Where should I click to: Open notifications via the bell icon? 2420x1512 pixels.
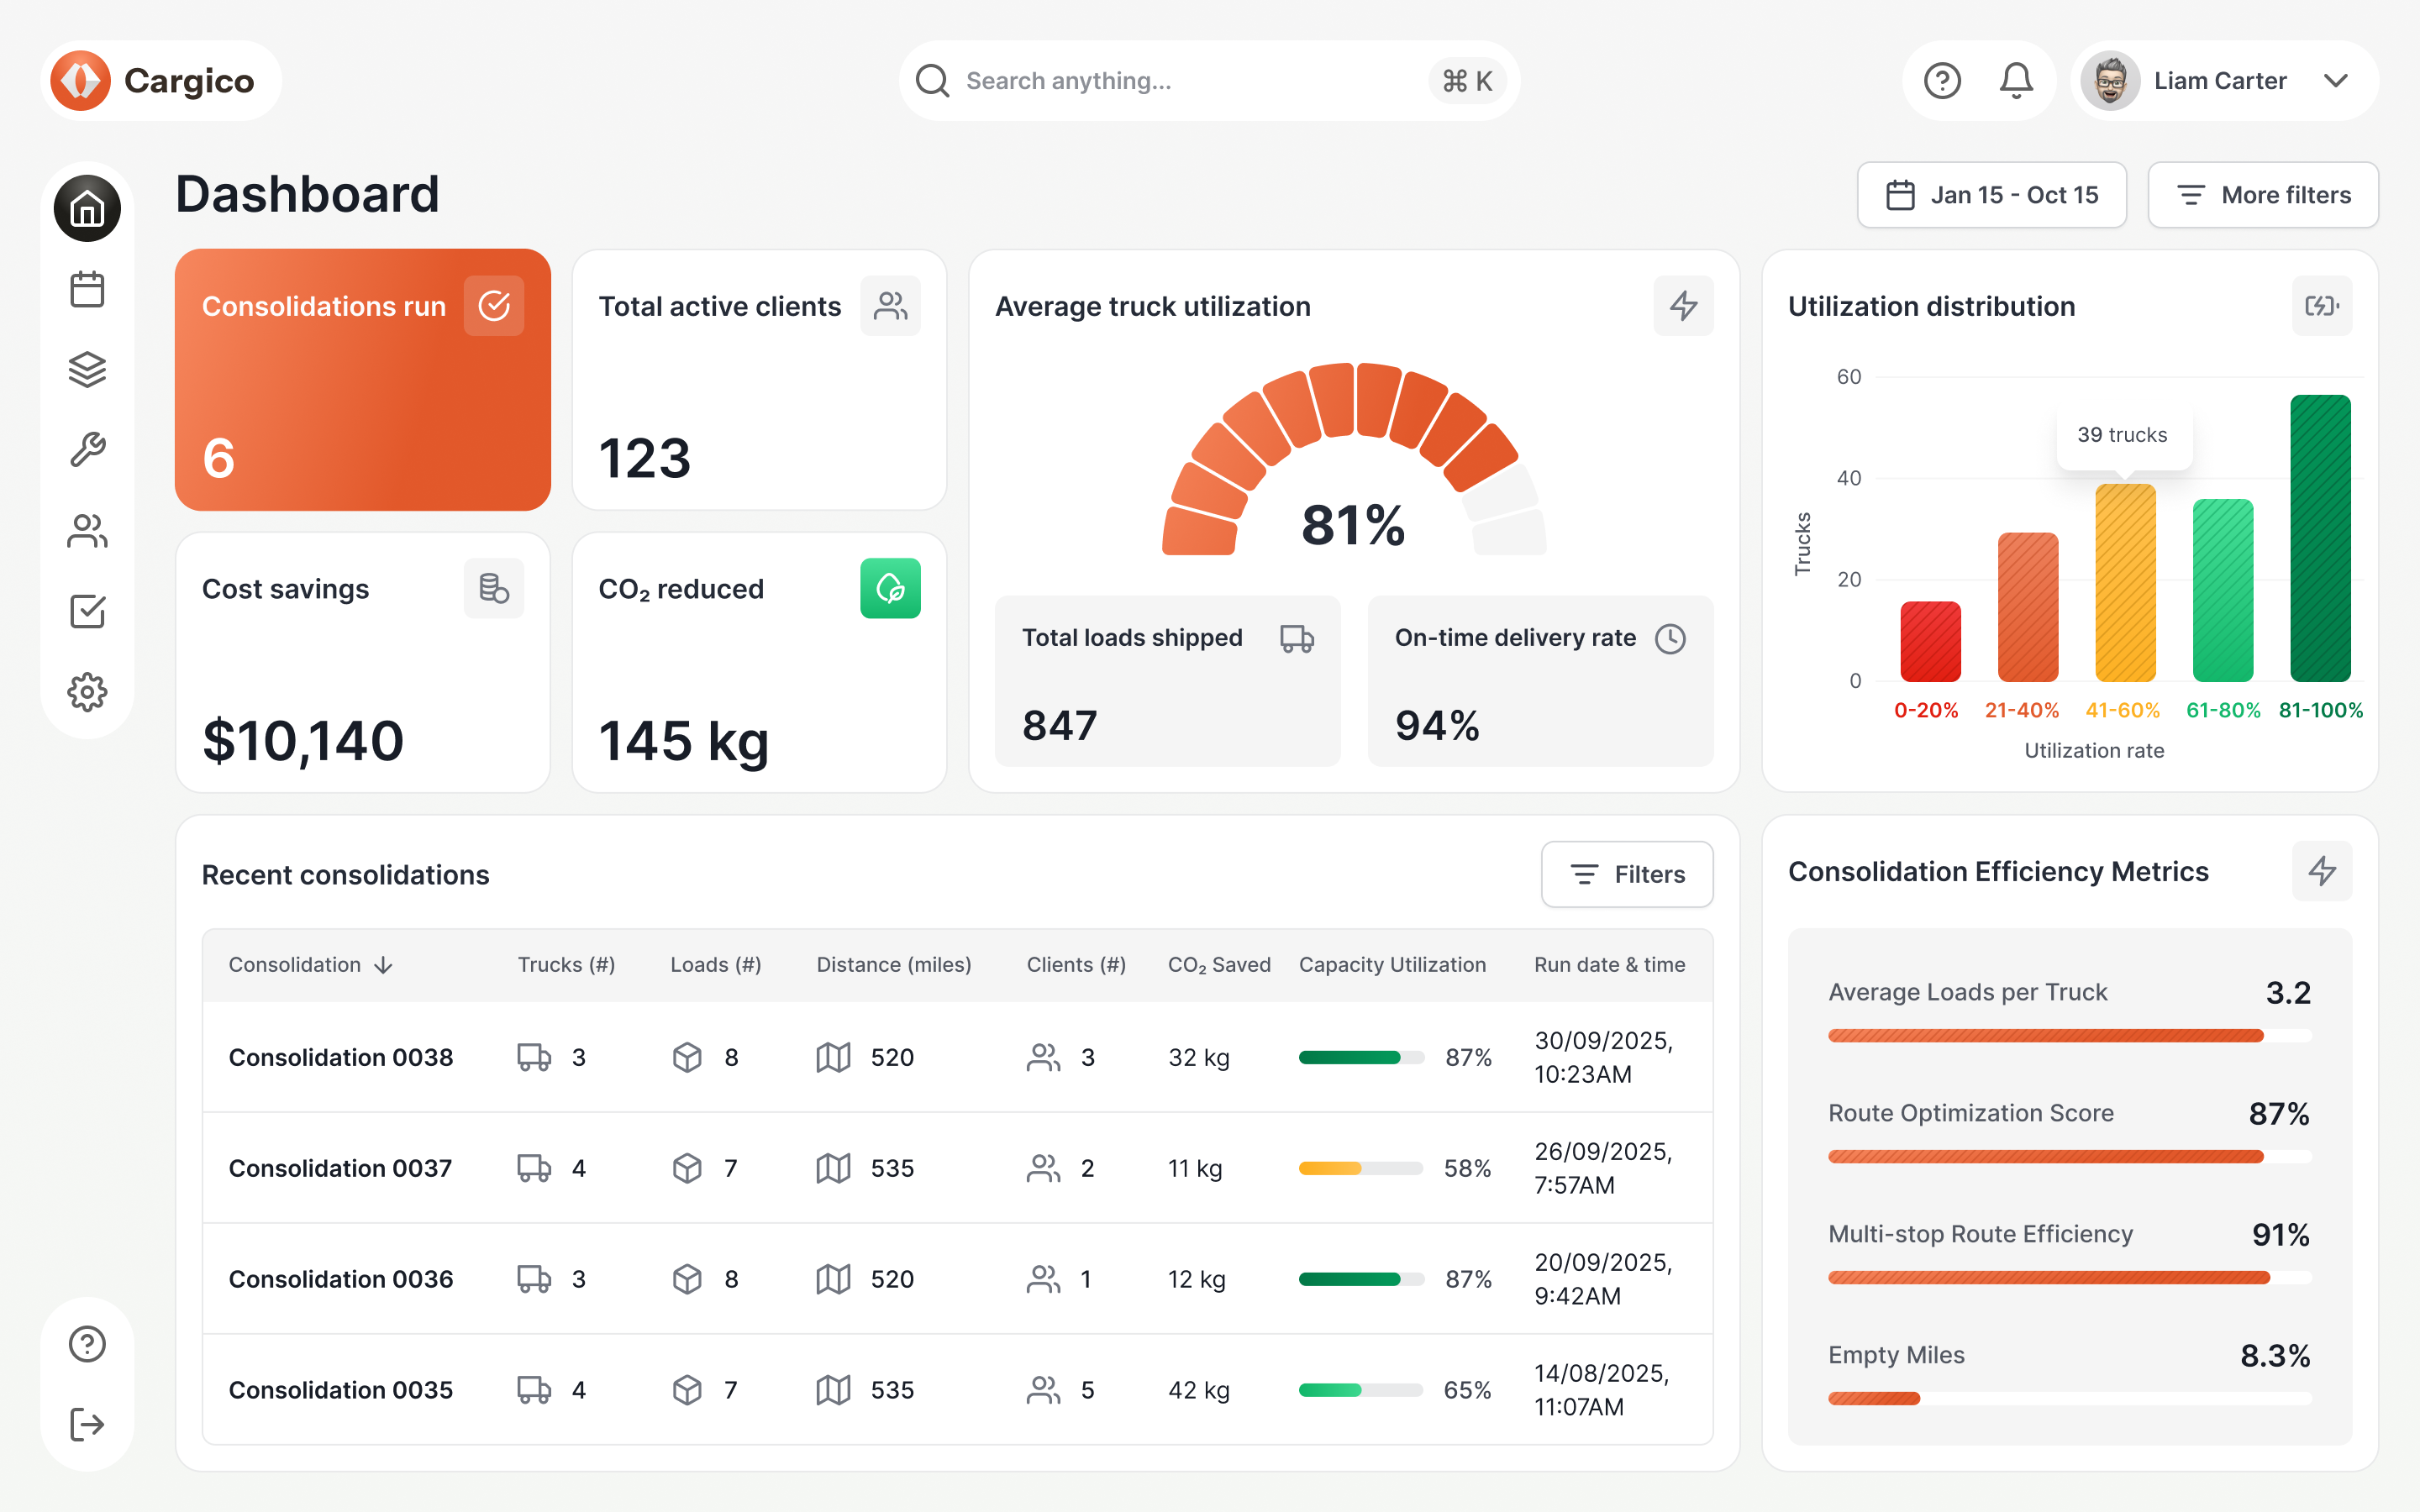pyautogui.click(x=2016, y=80)
